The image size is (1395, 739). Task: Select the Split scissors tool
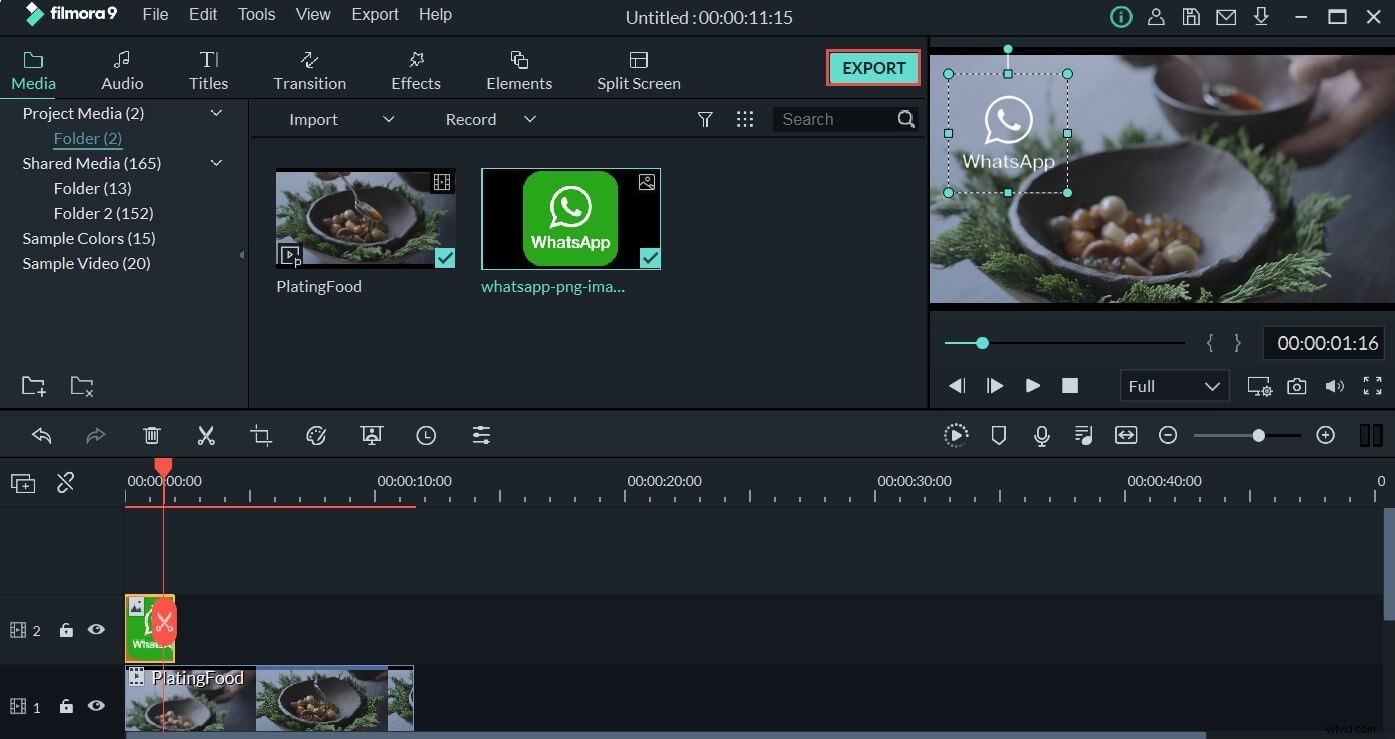(206, 435)
